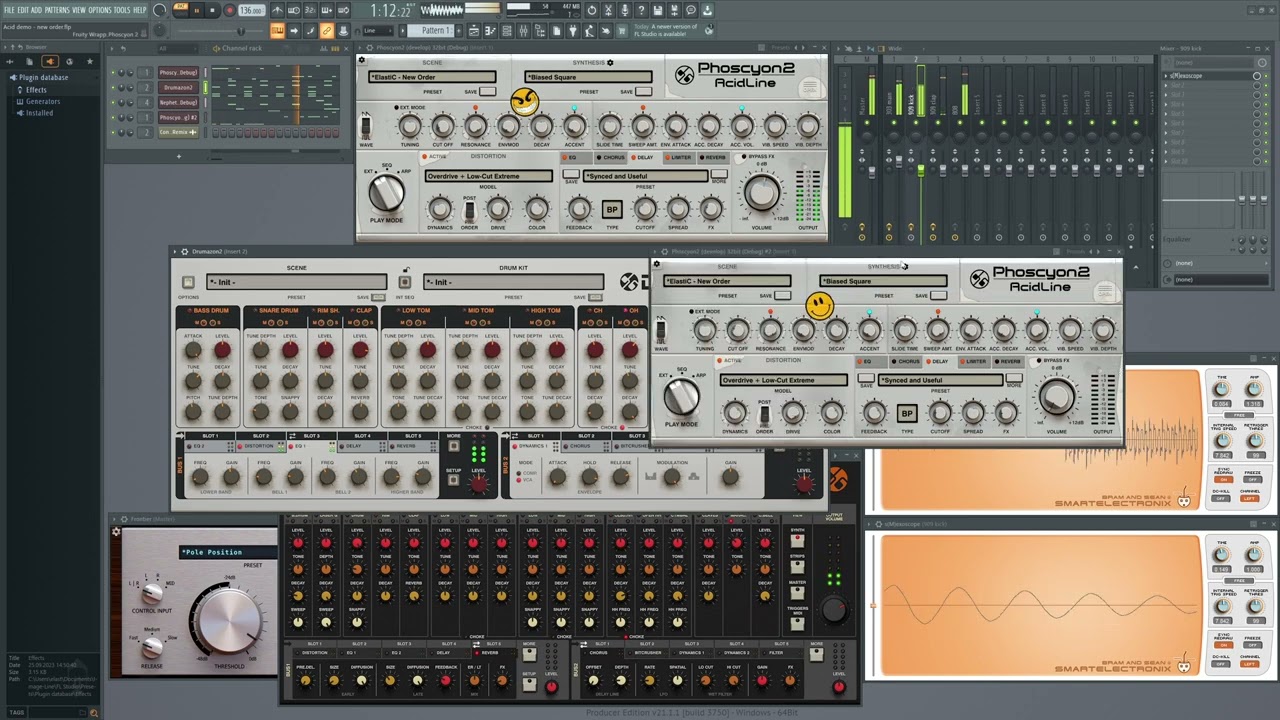This screenshot has height=720, width=1280.
Task: Expand Generators in Plugin database
Action: (42, 101)
